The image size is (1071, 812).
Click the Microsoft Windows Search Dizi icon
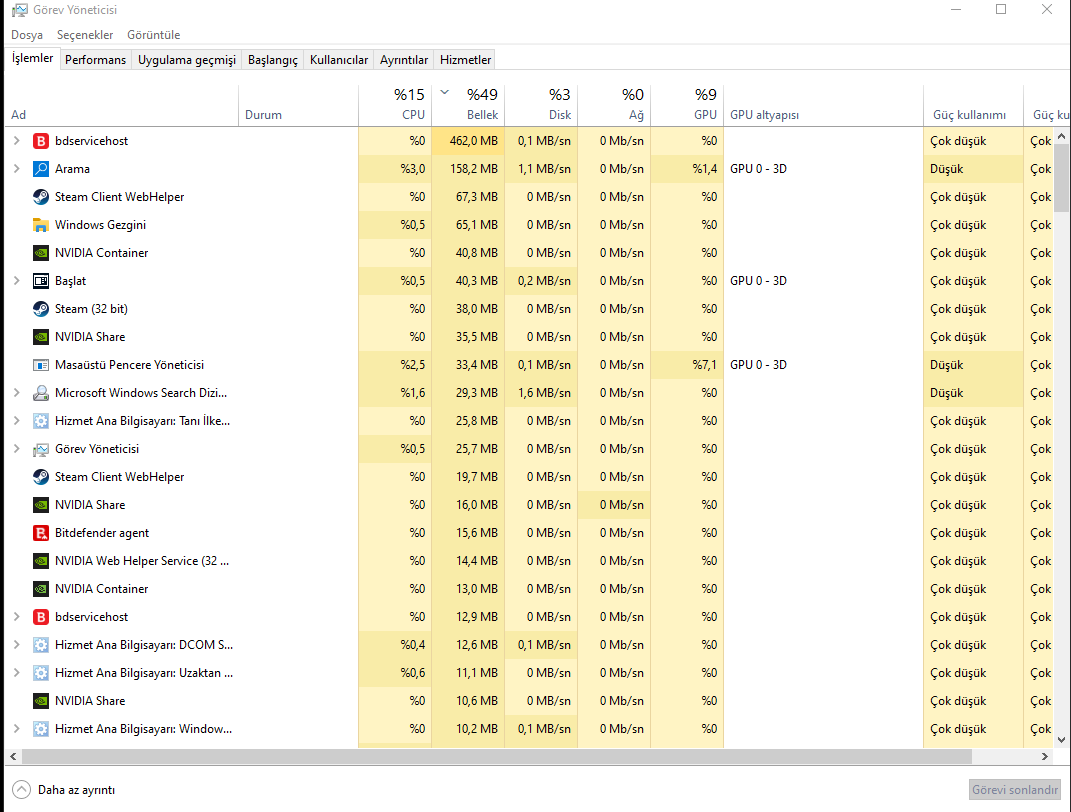[x=41, y=393]
